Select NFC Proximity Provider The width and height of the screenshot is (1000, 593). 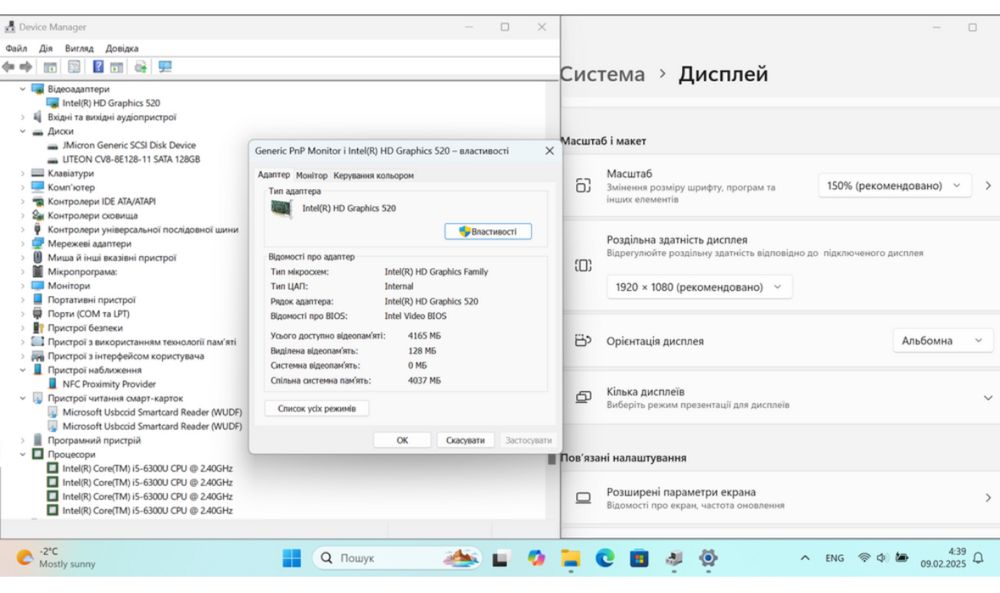[x=109, y=384]
